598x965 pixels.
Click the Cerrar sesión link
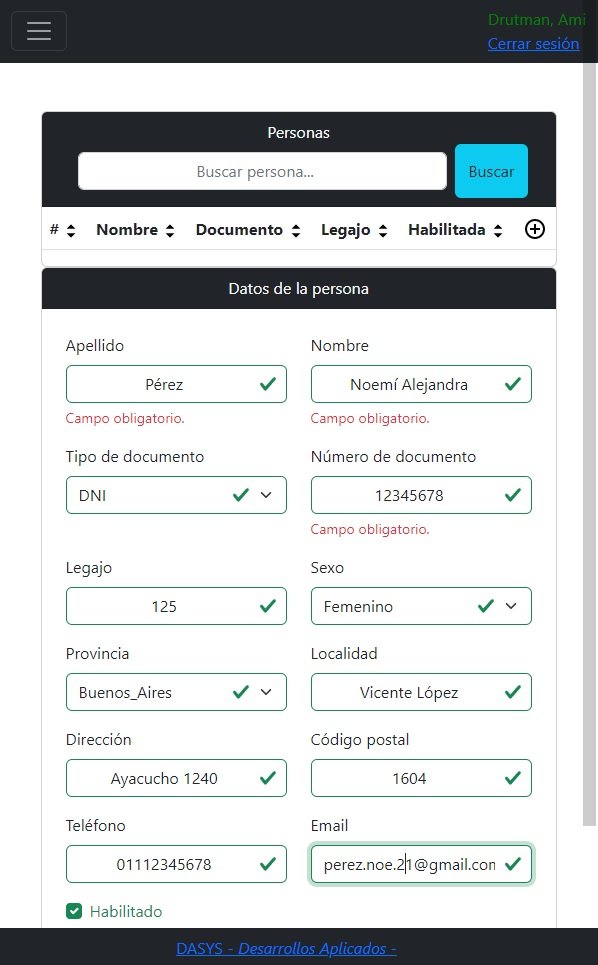coord(533,44)
